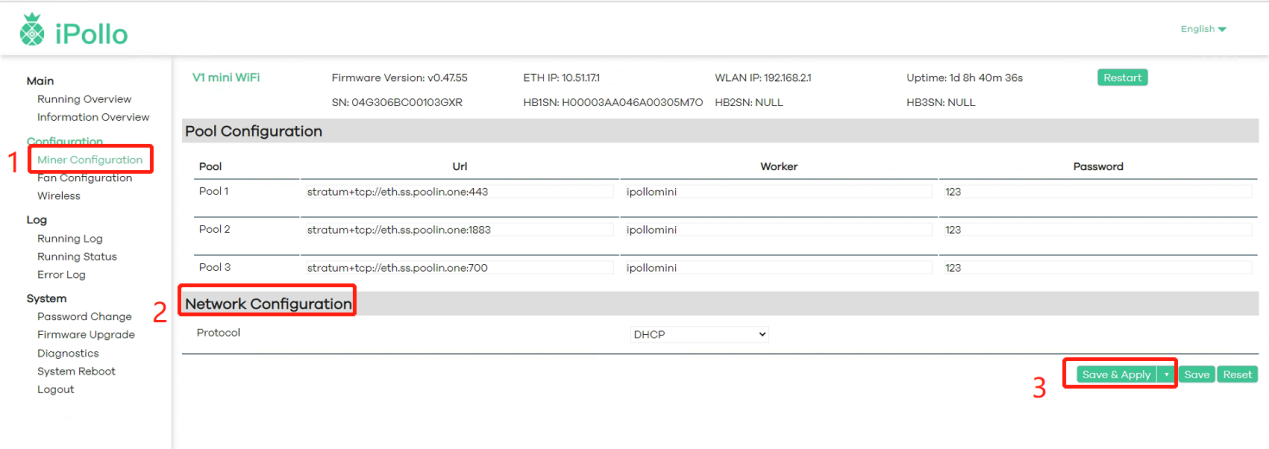Click the iPollo pineapple logo icon
The image size is (1269, 449).
(32, 31)
